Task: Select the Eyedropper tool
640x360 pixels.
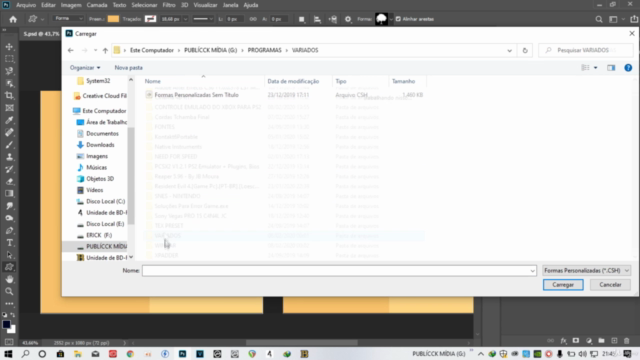Action: (9, 120)
